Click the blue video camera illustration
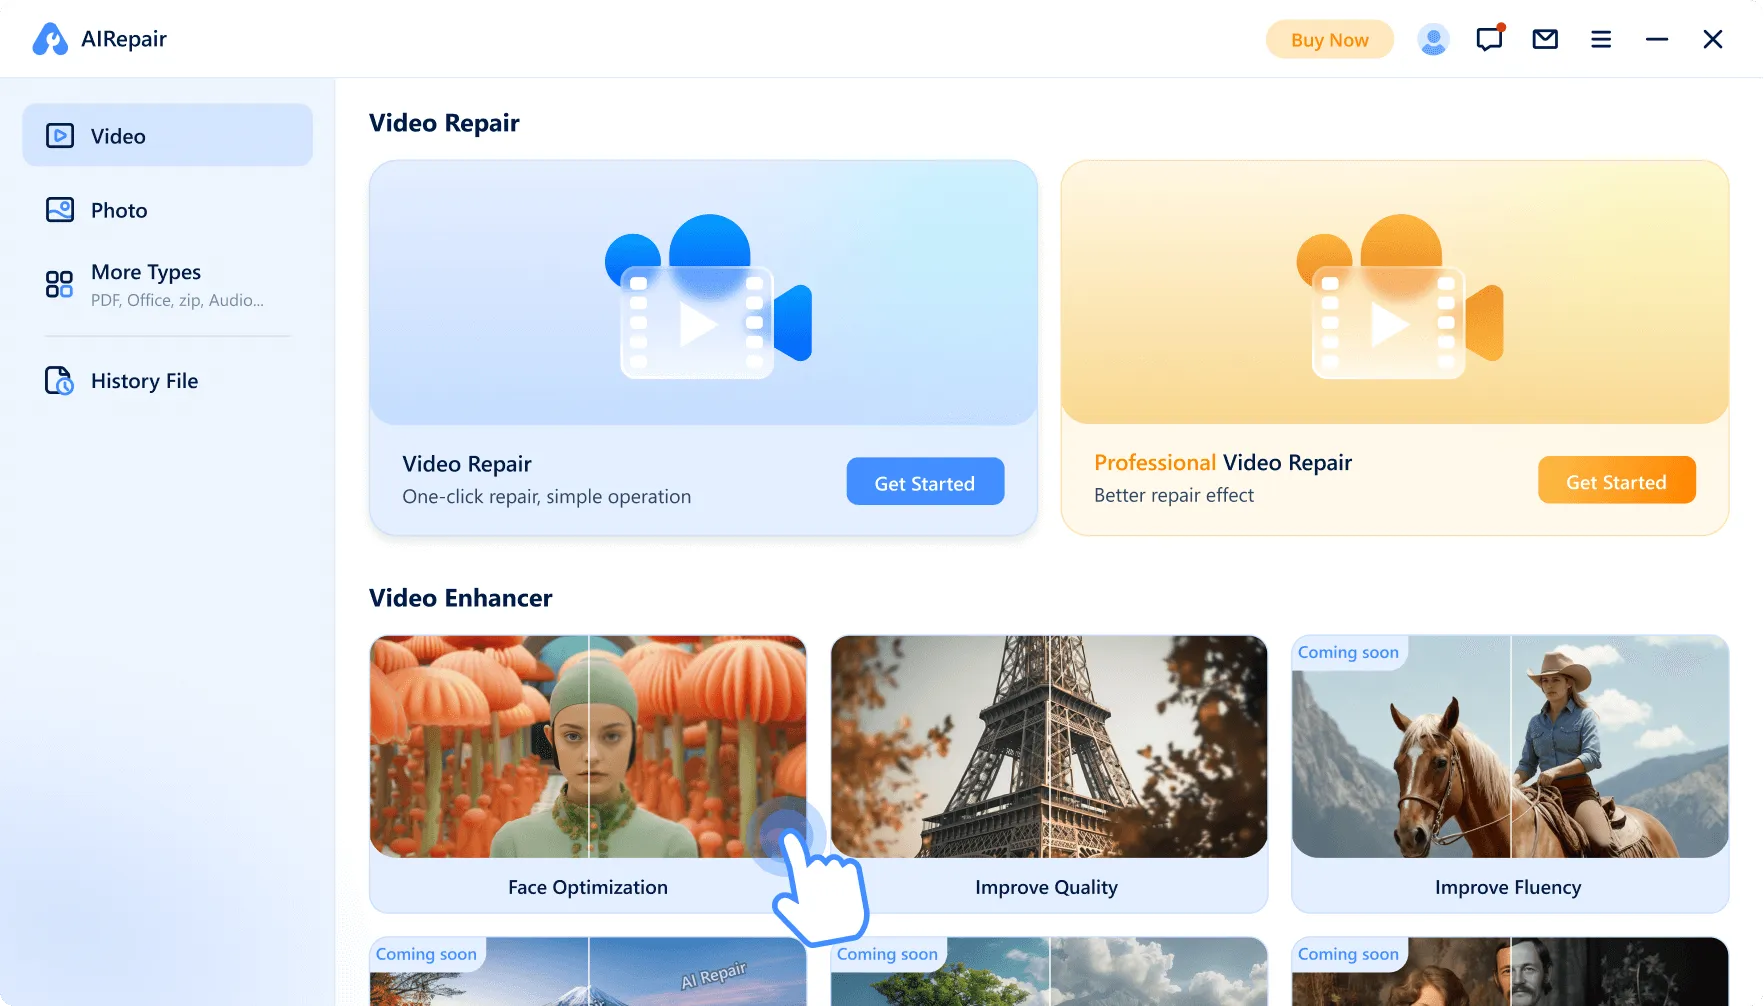Viewport: 1764px width, 1006px height. tap(708, 296)
